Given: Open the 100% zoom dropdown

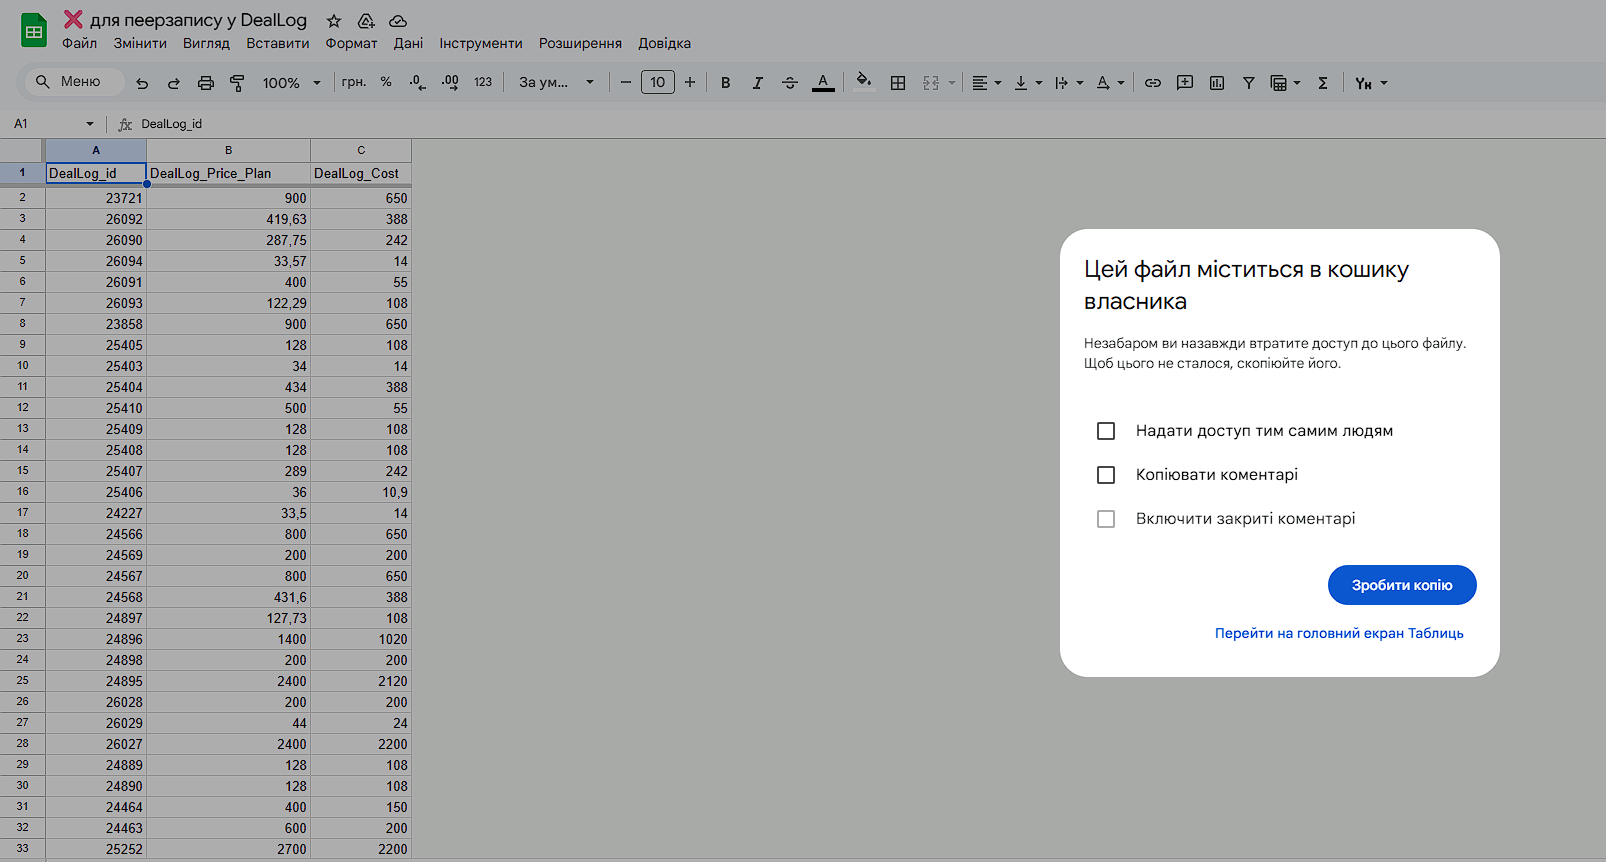Looking at the screenshot, I should coord(291,83).
